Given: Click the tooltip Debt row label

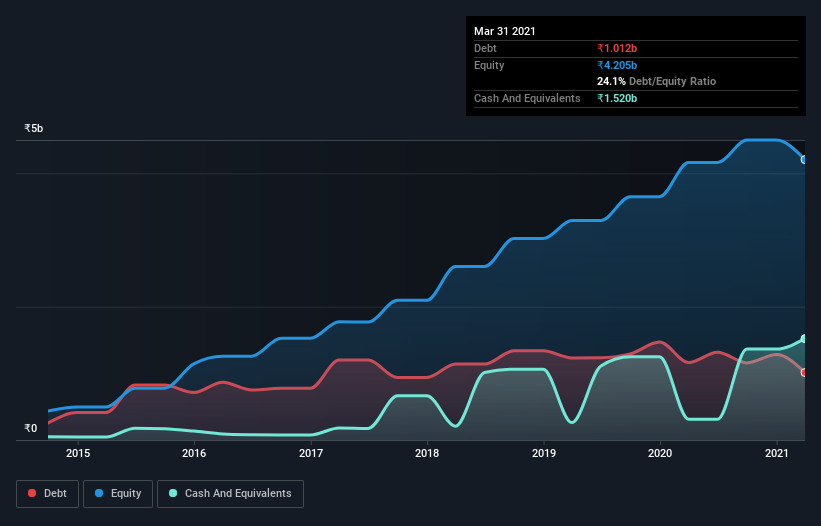Looking at the screenshot, I should click(485, 48).
